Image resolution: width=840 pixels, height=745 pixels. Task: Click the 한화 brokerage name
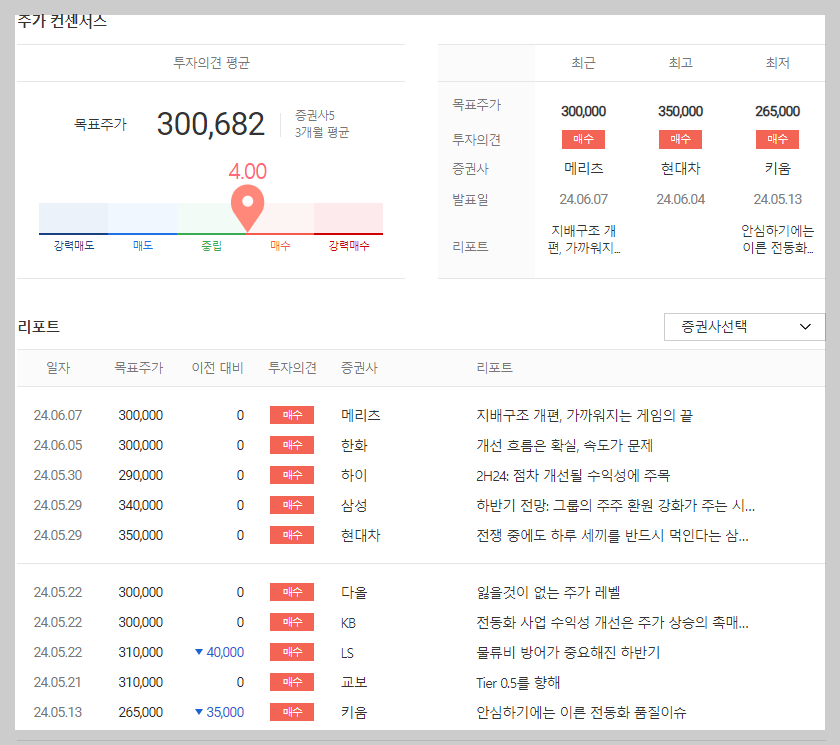point(354,445)
